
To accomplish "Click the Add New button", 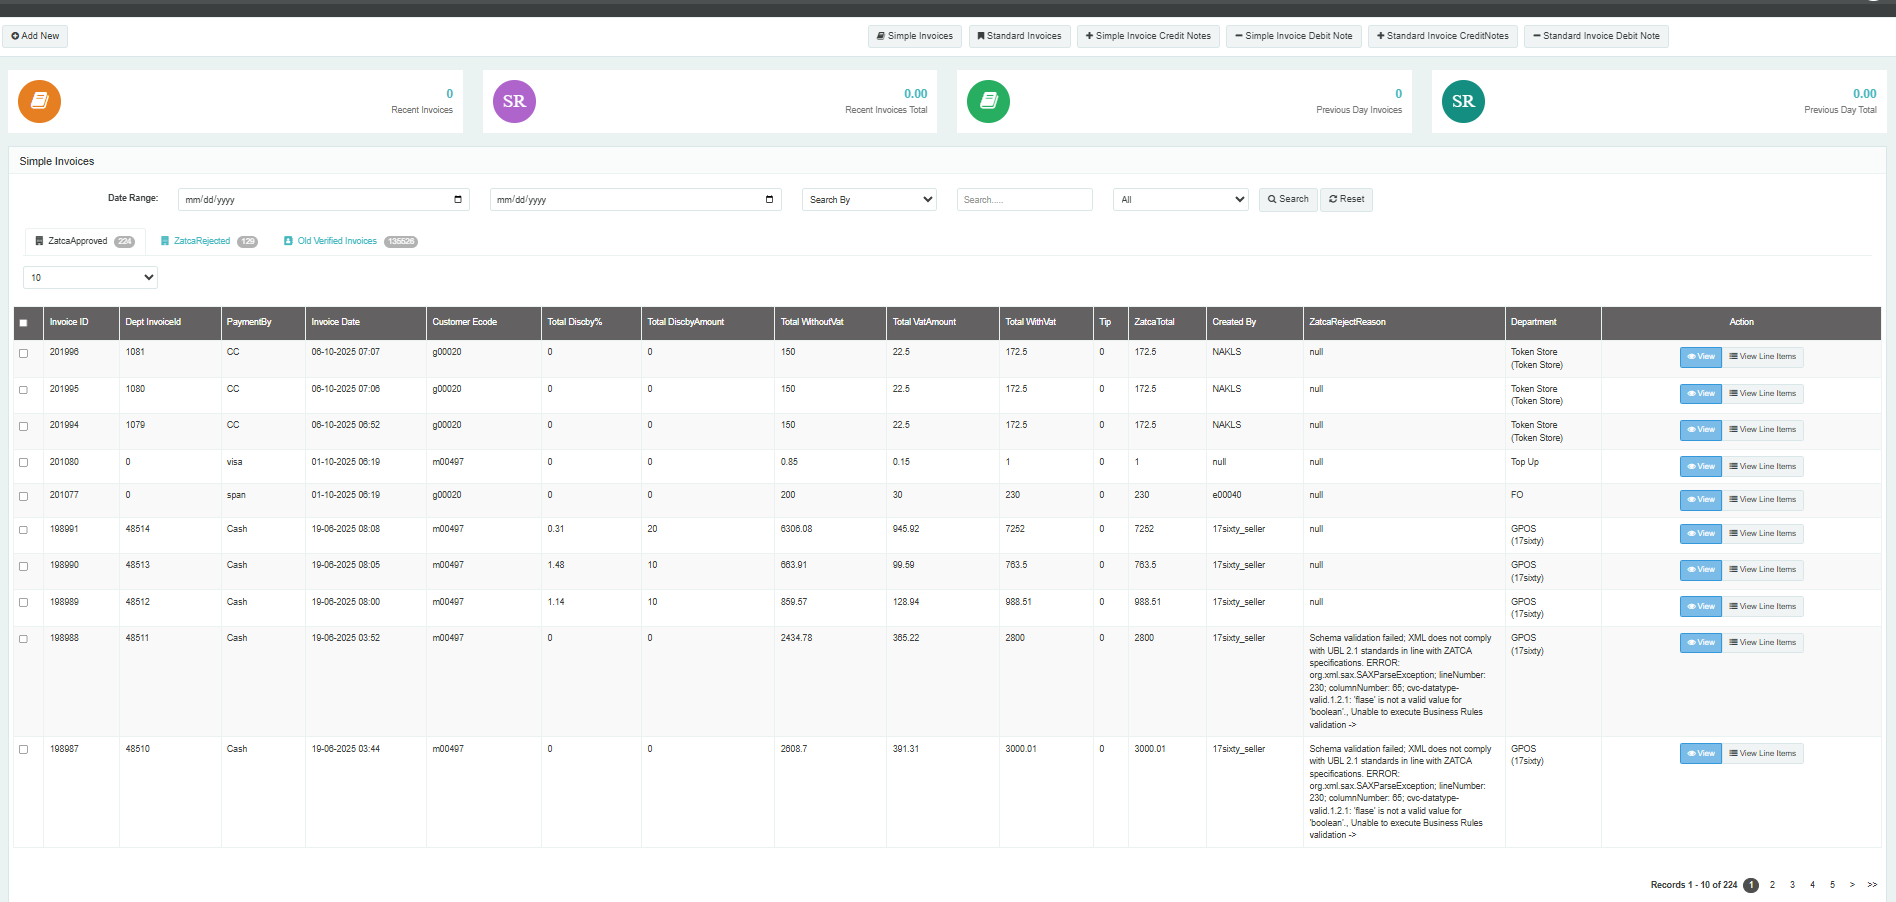I will pos(36,36).
